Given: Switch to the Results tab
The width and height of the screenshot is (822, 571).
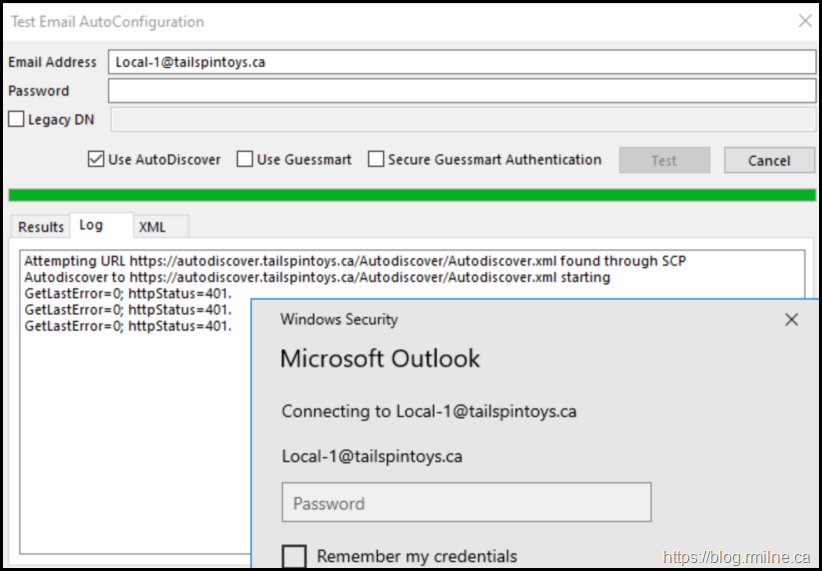Looking at the screenshot, I should (40, 227).
